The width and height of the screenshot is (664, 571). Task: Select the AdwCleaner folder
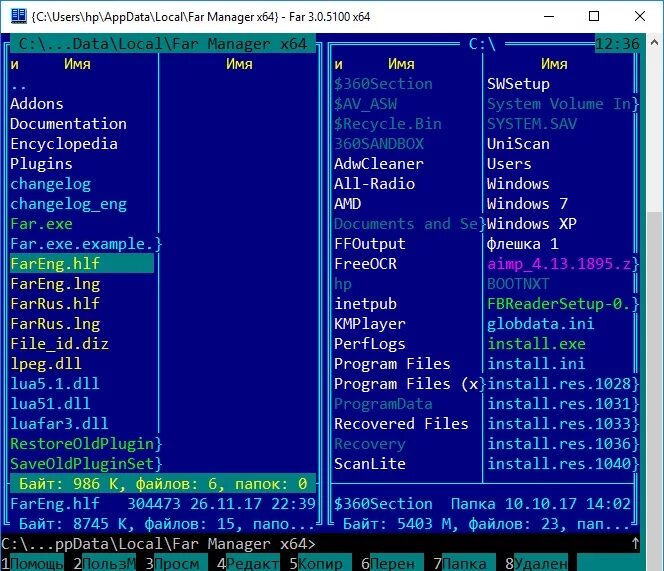pos(379,164)
